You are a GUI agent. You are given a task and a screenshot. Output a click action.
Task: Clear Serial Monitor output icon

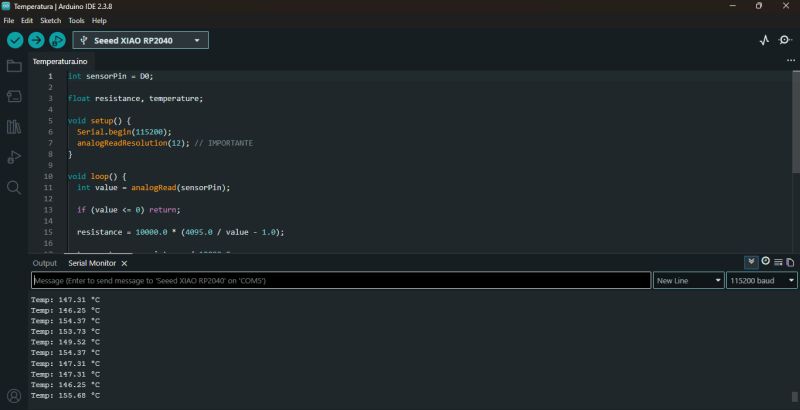(778, 262)
